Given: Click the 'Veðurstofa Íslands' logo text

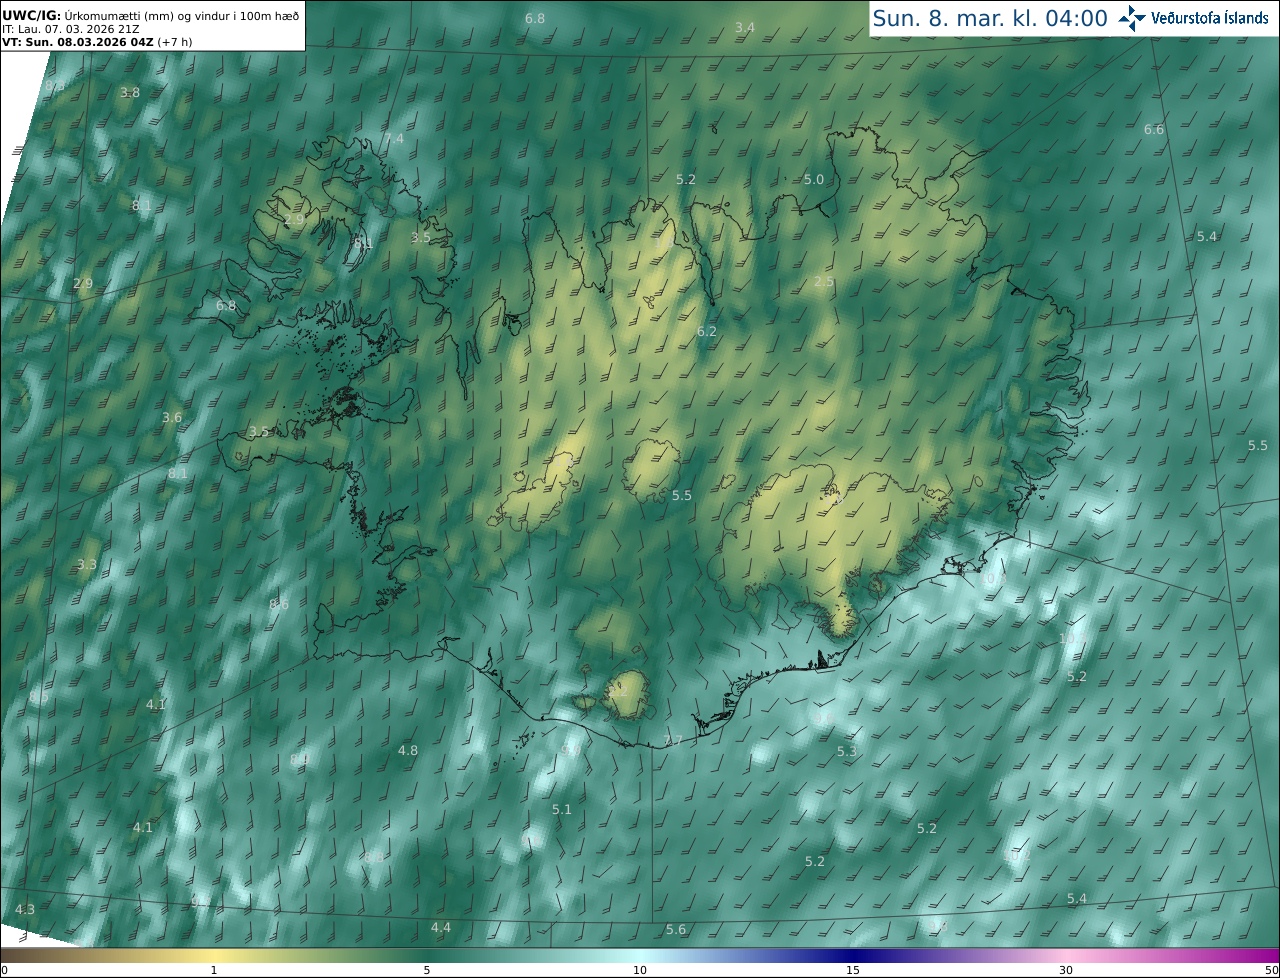Looking at the screenshot, I should pyautogui.click(x=1209, y=18).
